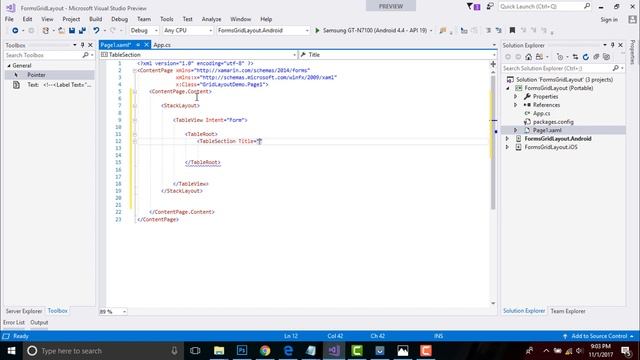Click the vertical Properties side tab
640x360 pixels.
633,52
